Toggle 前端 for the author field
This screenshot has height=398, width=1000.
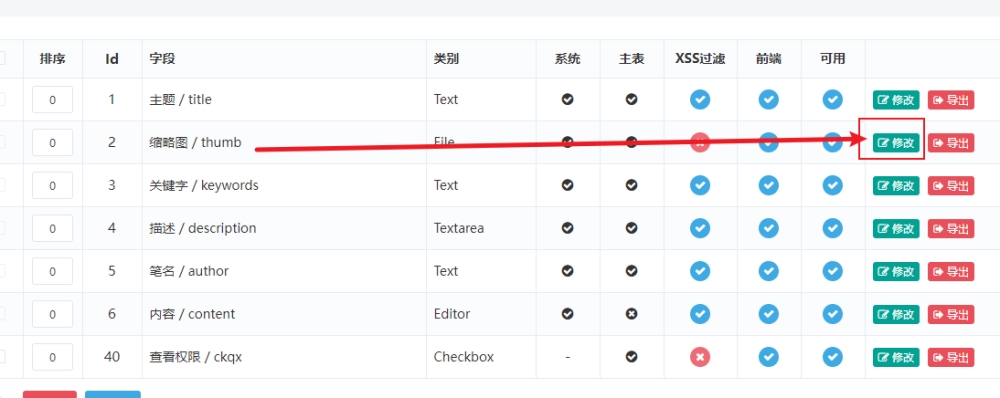pyautogui.click(x=768, y=271)
